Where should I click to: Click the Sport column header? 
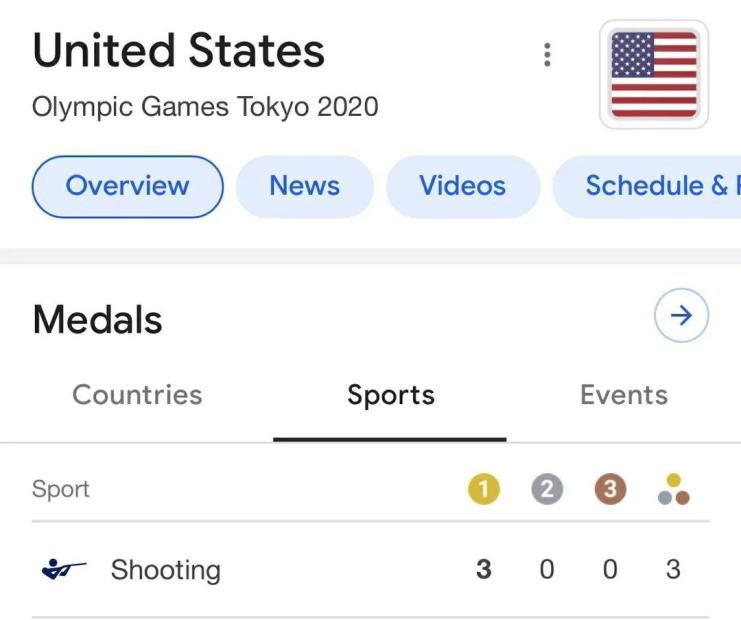pyautogui.click(x=60, y=489)
